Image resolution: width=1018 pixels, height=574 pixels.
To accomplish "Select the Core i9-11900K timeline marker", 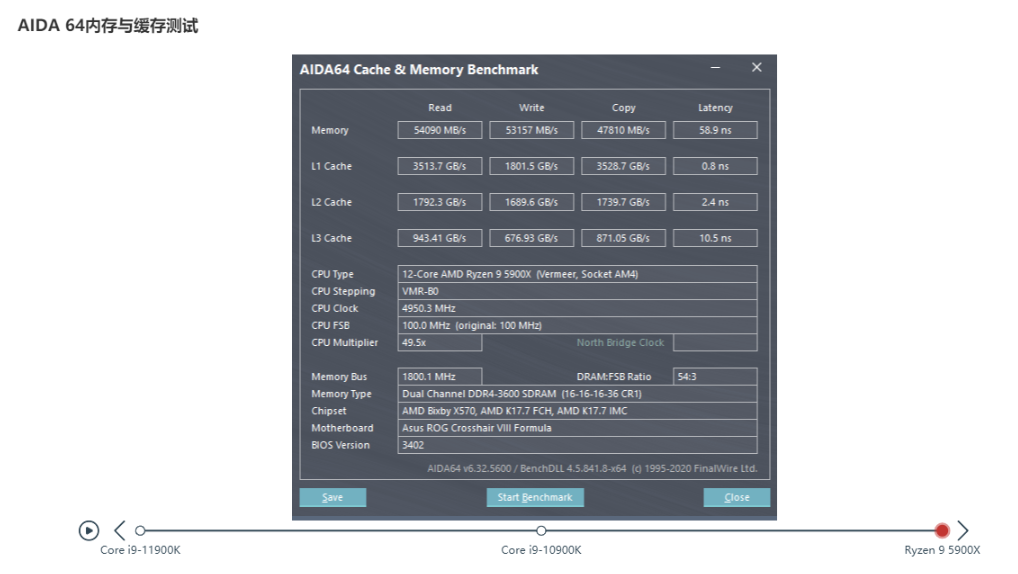I will point(140,530).
